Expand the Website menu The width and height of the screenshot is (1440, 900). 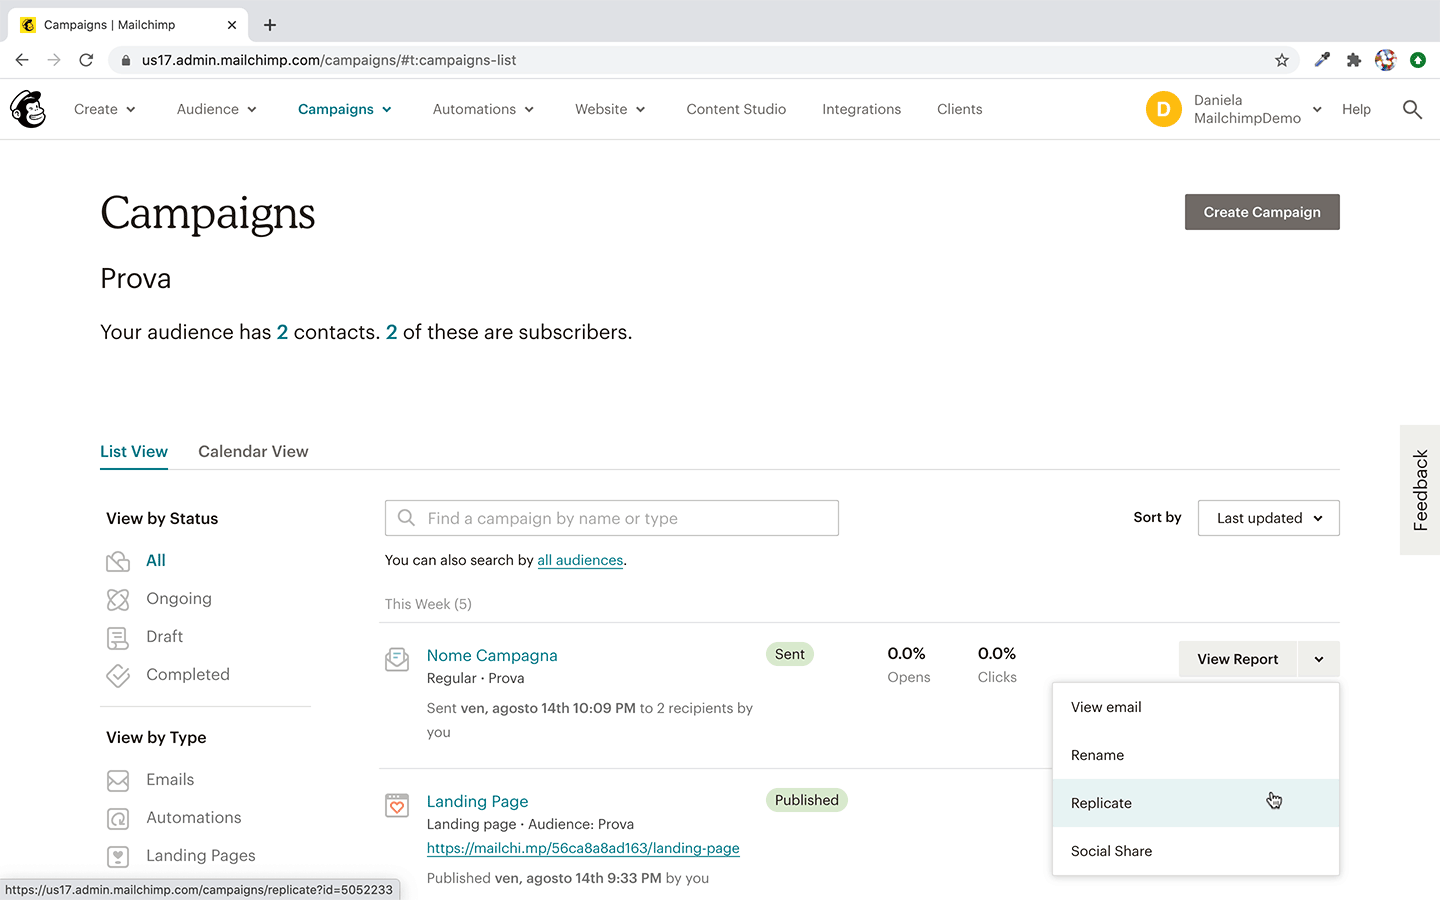[610, 109]
